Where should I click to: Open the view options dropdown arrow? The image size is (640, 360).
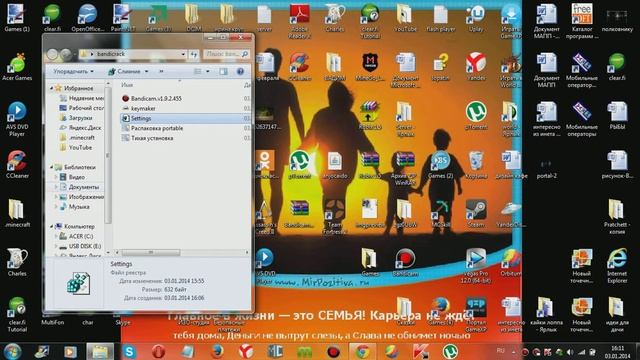[208, 71]
